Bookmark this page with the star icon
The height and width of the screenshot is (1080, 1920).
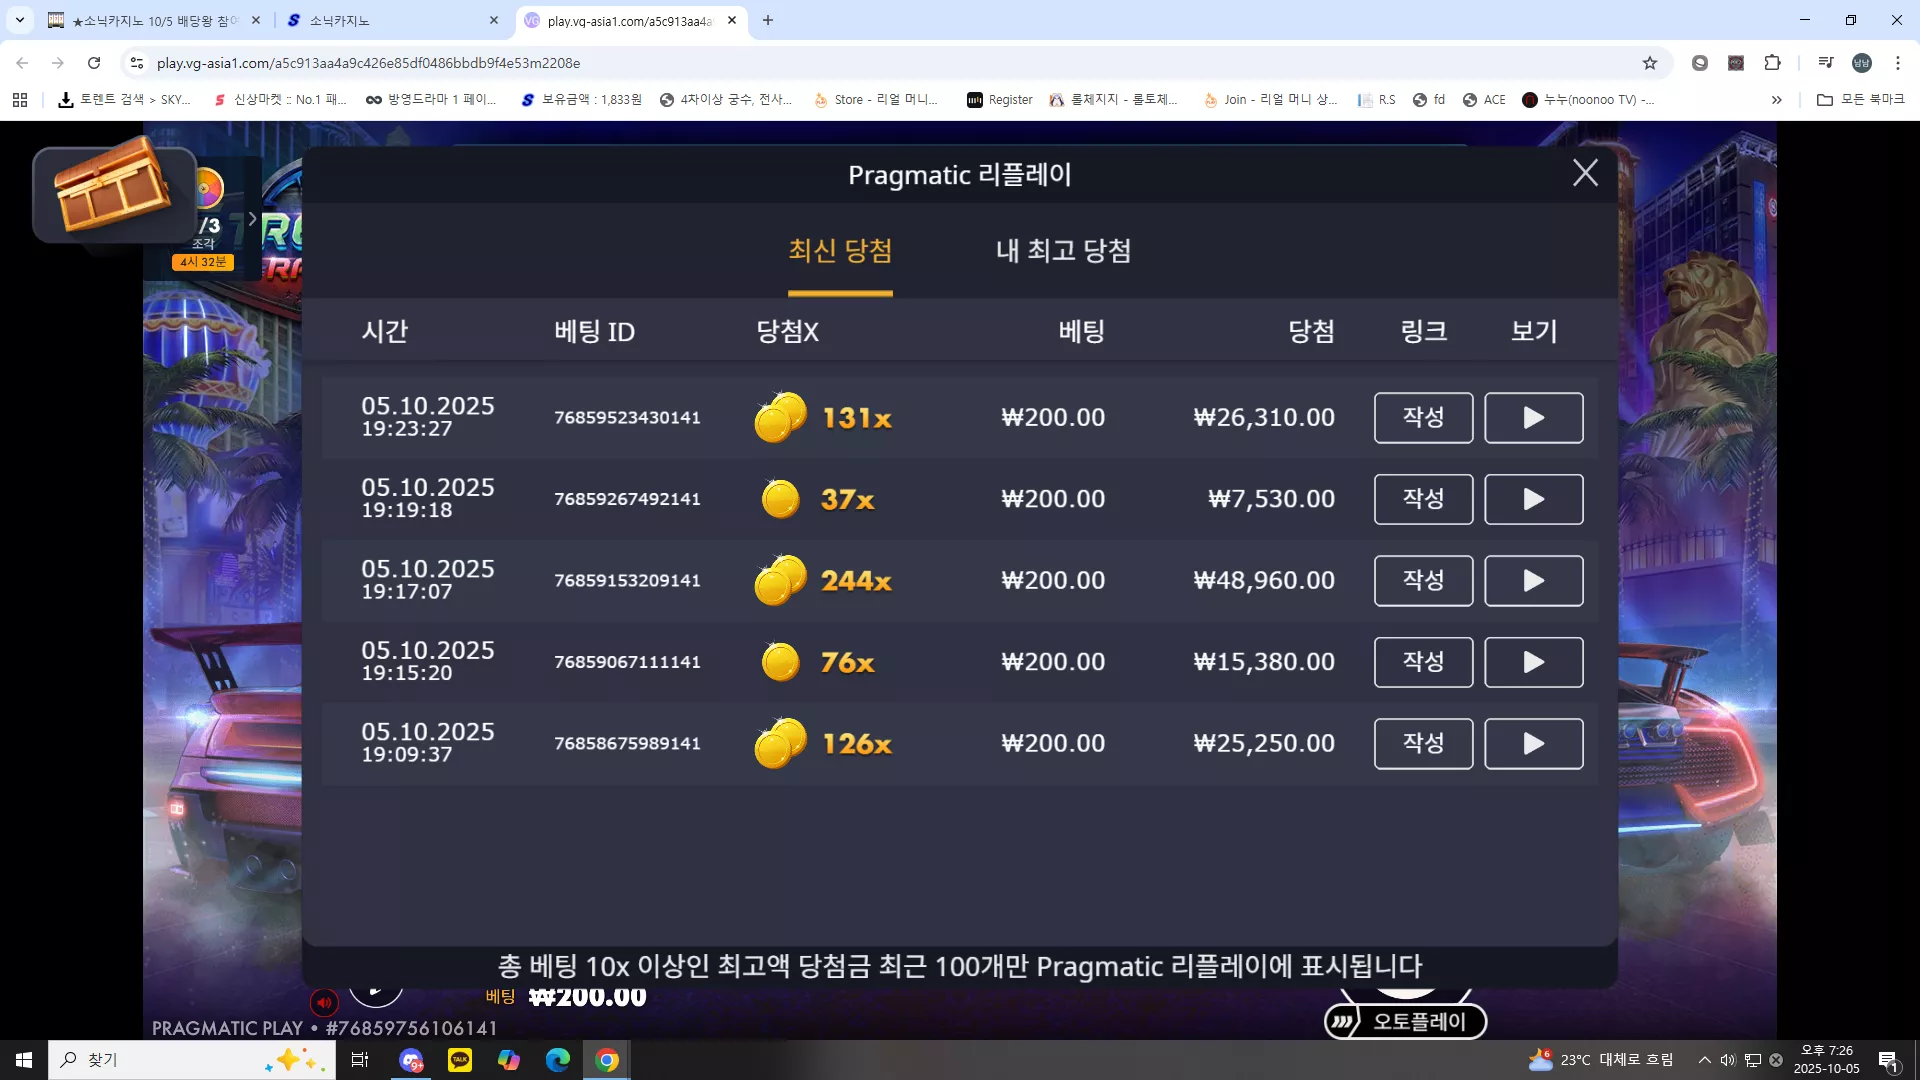pyautogui.click(x=1650, y=63)
